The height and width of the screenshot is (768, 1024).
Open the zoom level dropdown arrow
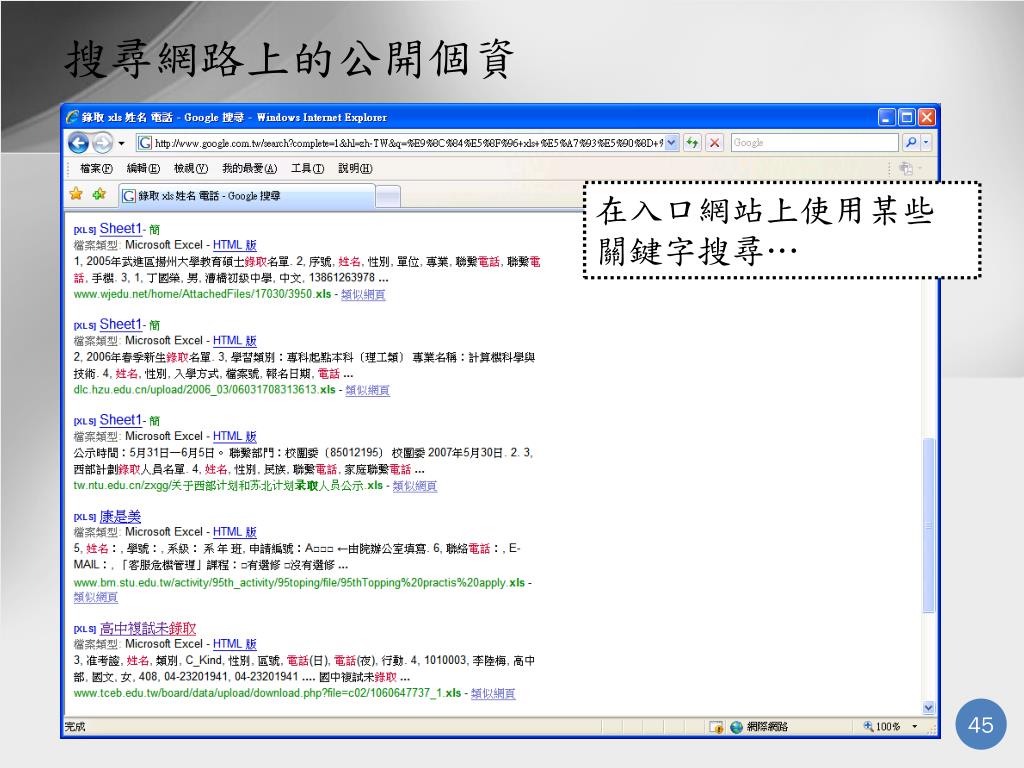[x=914, y=726]
